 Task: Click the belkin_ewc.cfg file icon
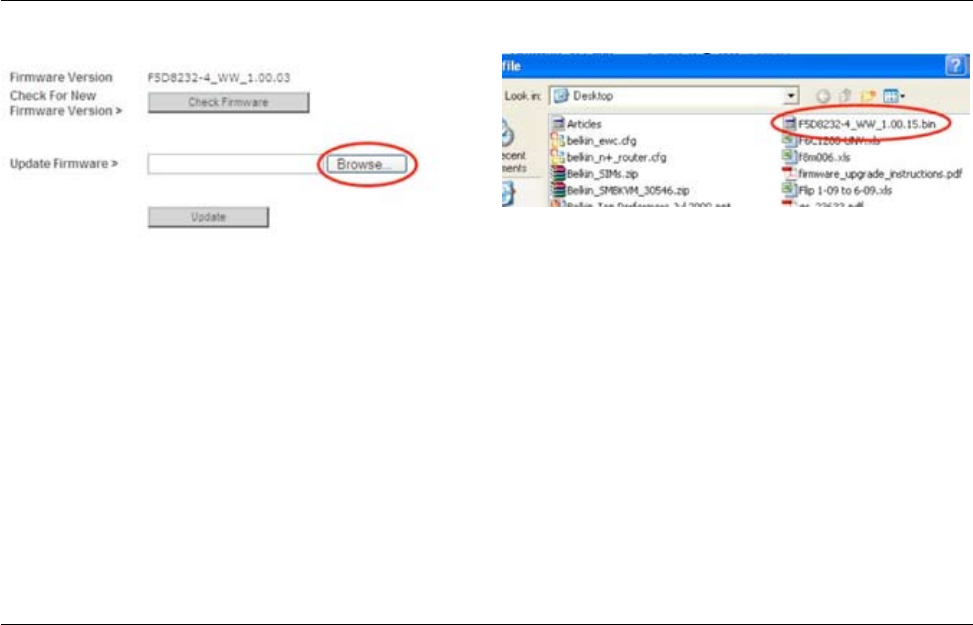tap(558, 140)
